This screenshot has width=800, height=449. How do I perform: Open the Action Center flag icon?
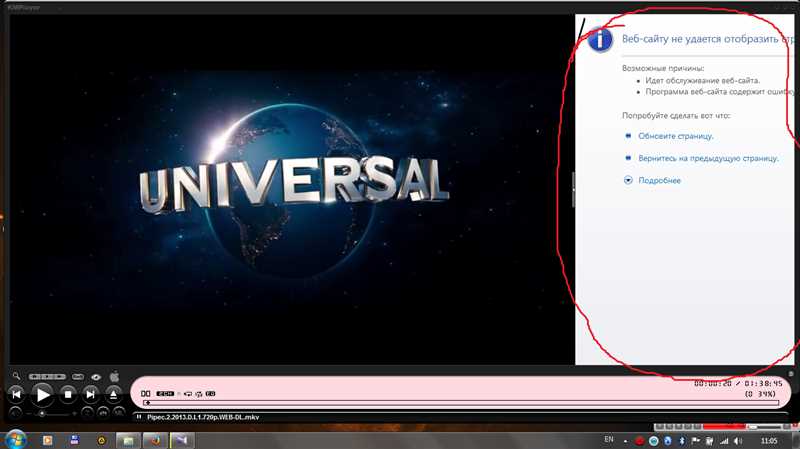point(695,440)
